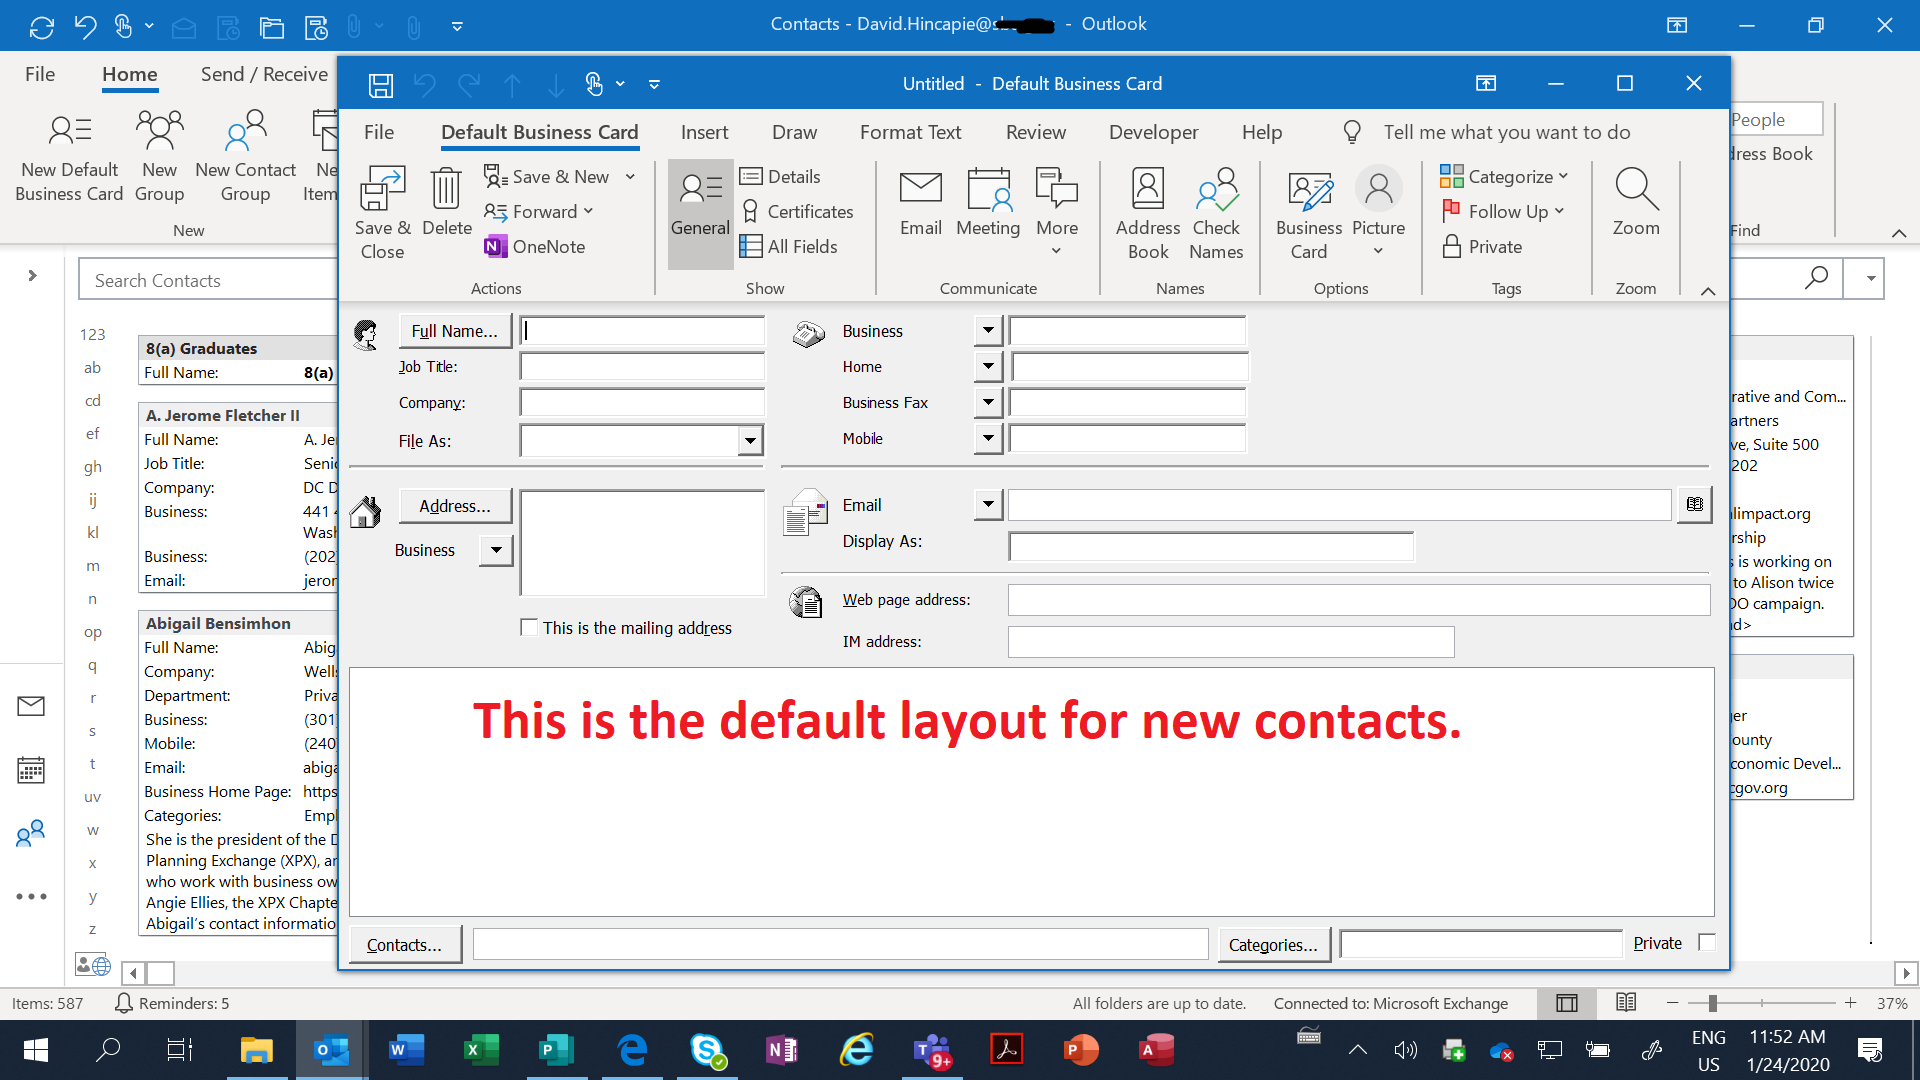
Task: Check This is the mailing address
Action: (x=529, y=628)
